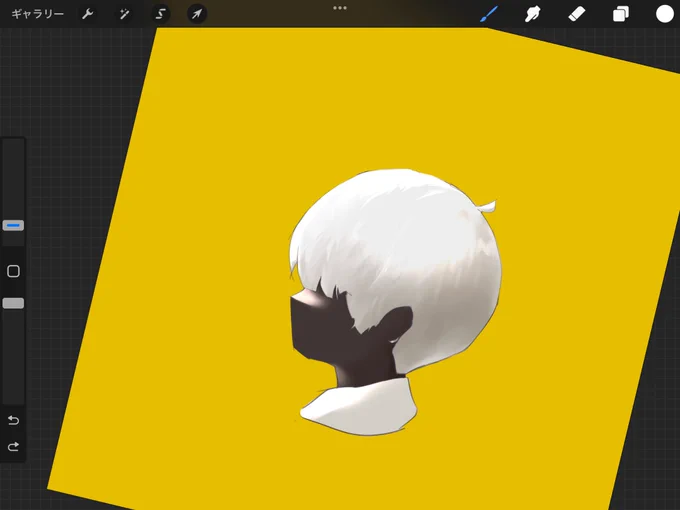This screenshot has width=680, height=510.
Task: Open the Adjustments magic wand menu
Action: pos(124,14)
